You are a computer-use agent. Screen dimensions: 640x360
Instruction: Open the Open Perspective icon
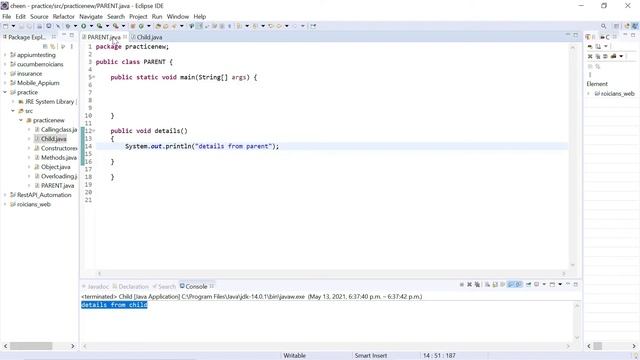[616, 26]
